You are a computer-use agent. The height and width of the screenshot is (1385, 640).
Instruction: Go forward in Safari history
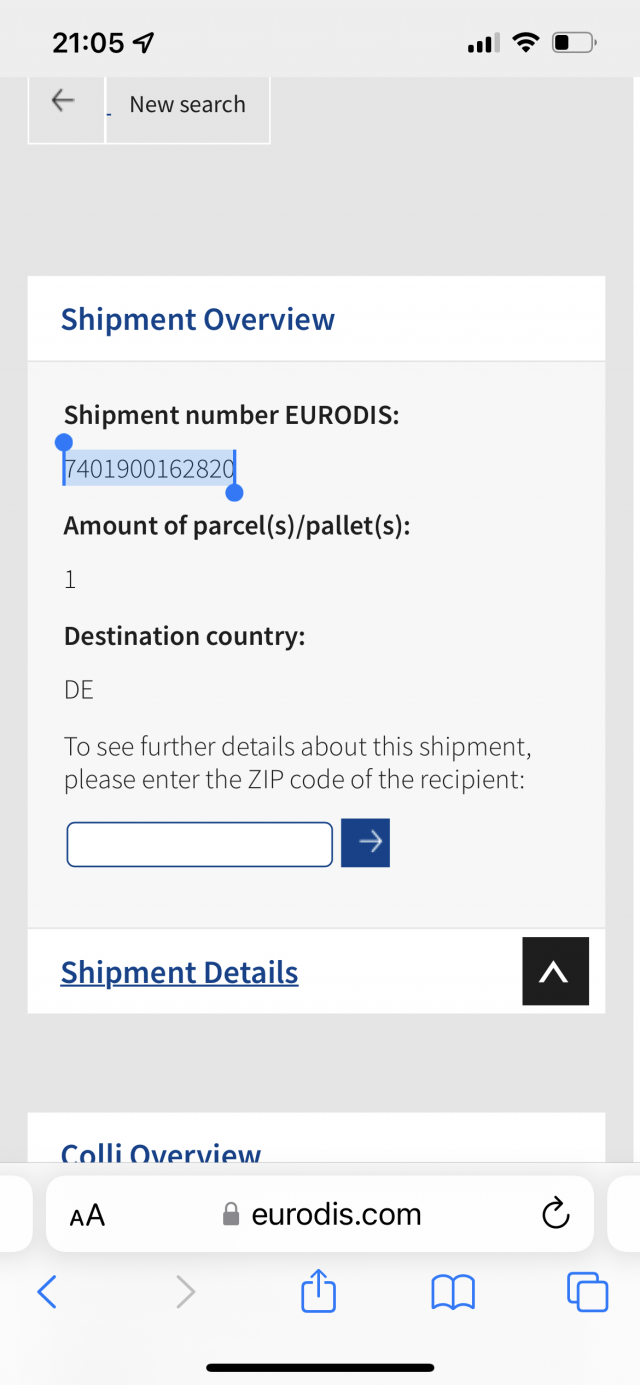(185, 1293)
